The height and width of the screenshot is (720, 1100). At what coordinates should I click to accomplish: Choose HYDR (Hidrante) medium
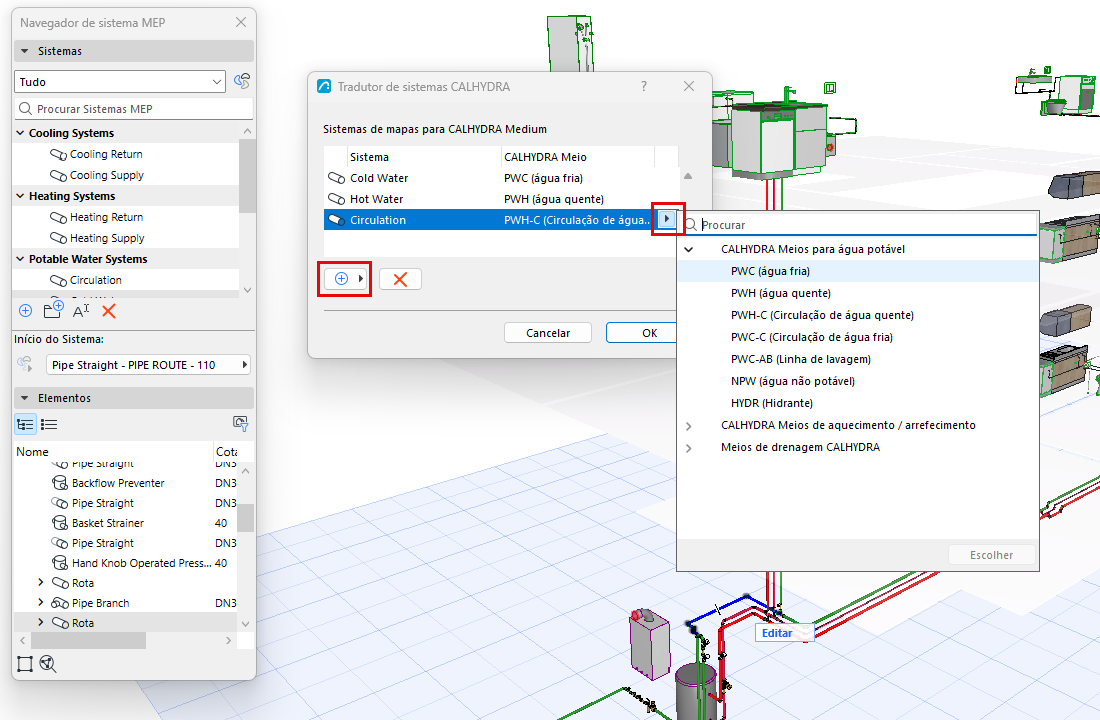click(x=857, y=403)
